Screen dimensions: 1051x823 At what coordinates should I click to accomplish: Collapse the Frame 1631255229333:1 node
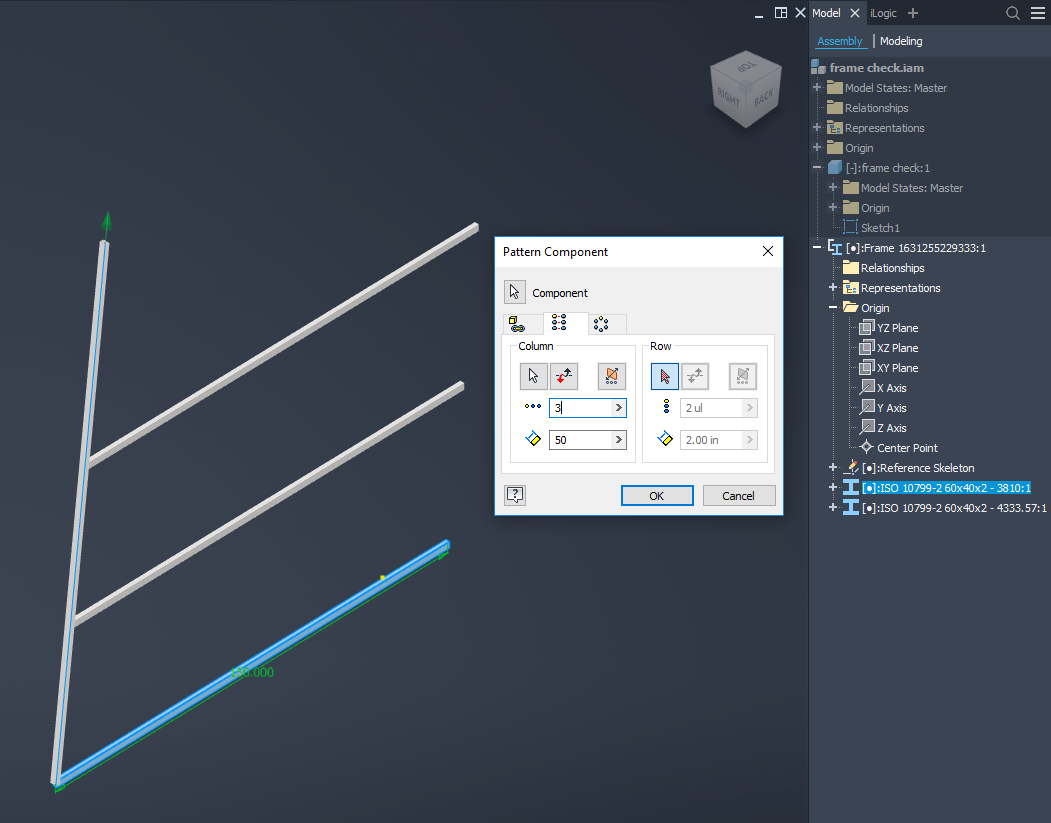[x=817, y=247]
